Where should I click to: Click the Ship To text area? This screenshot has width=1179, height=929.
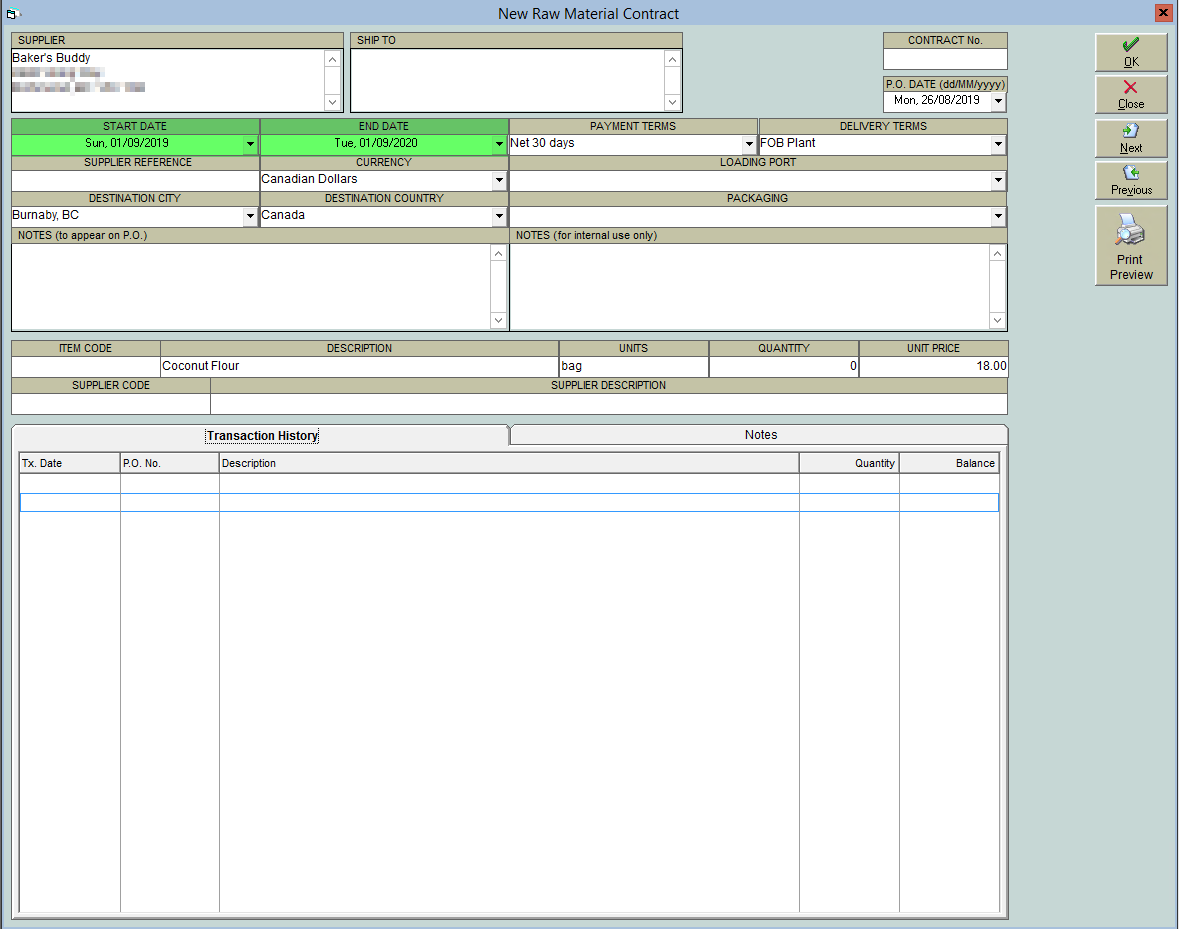(508, 80)
